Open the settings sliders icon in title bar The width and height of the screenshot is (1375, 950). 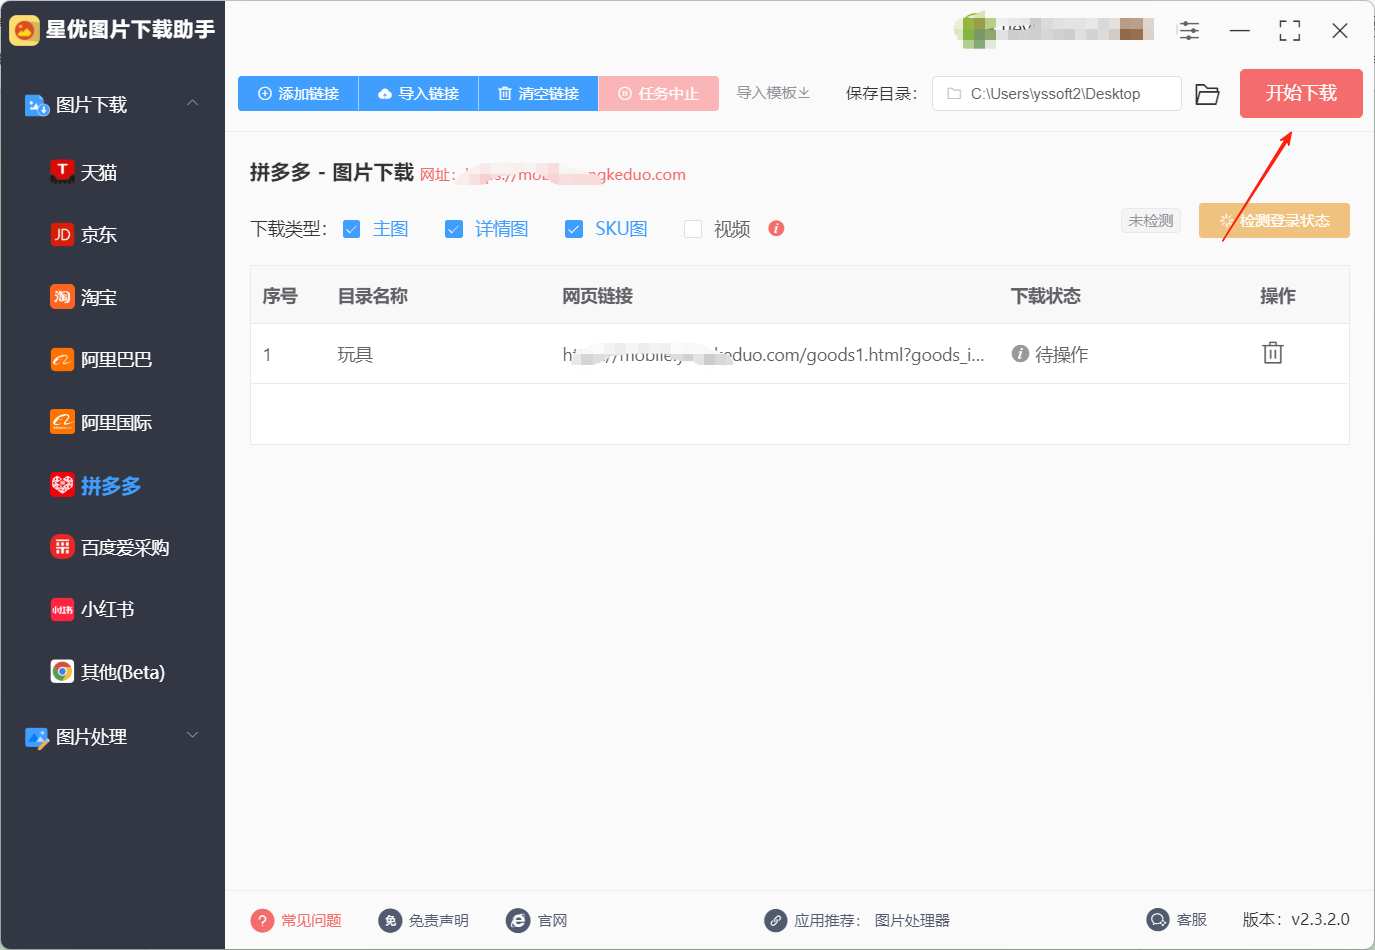1189,31
